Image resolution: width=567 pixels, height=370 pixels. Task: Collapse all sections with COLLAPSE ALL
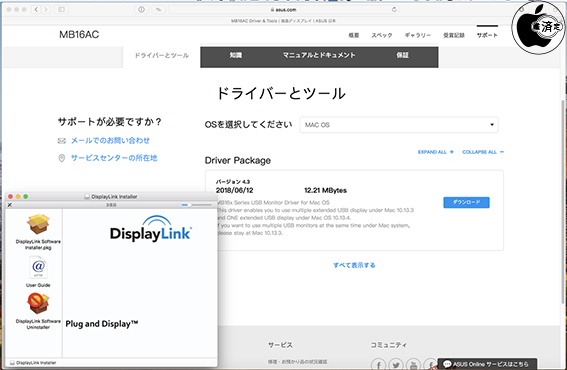[483, 152]
